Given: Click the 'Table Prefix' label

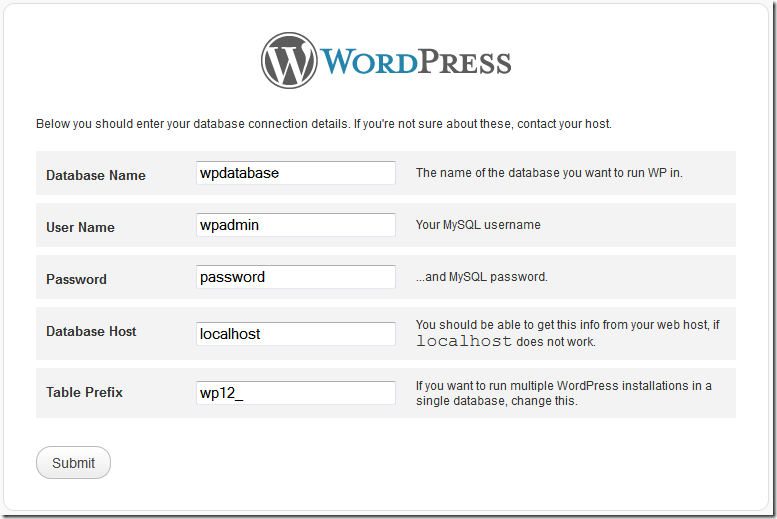Looking at the screenshot, I should [x=84, y=393].
